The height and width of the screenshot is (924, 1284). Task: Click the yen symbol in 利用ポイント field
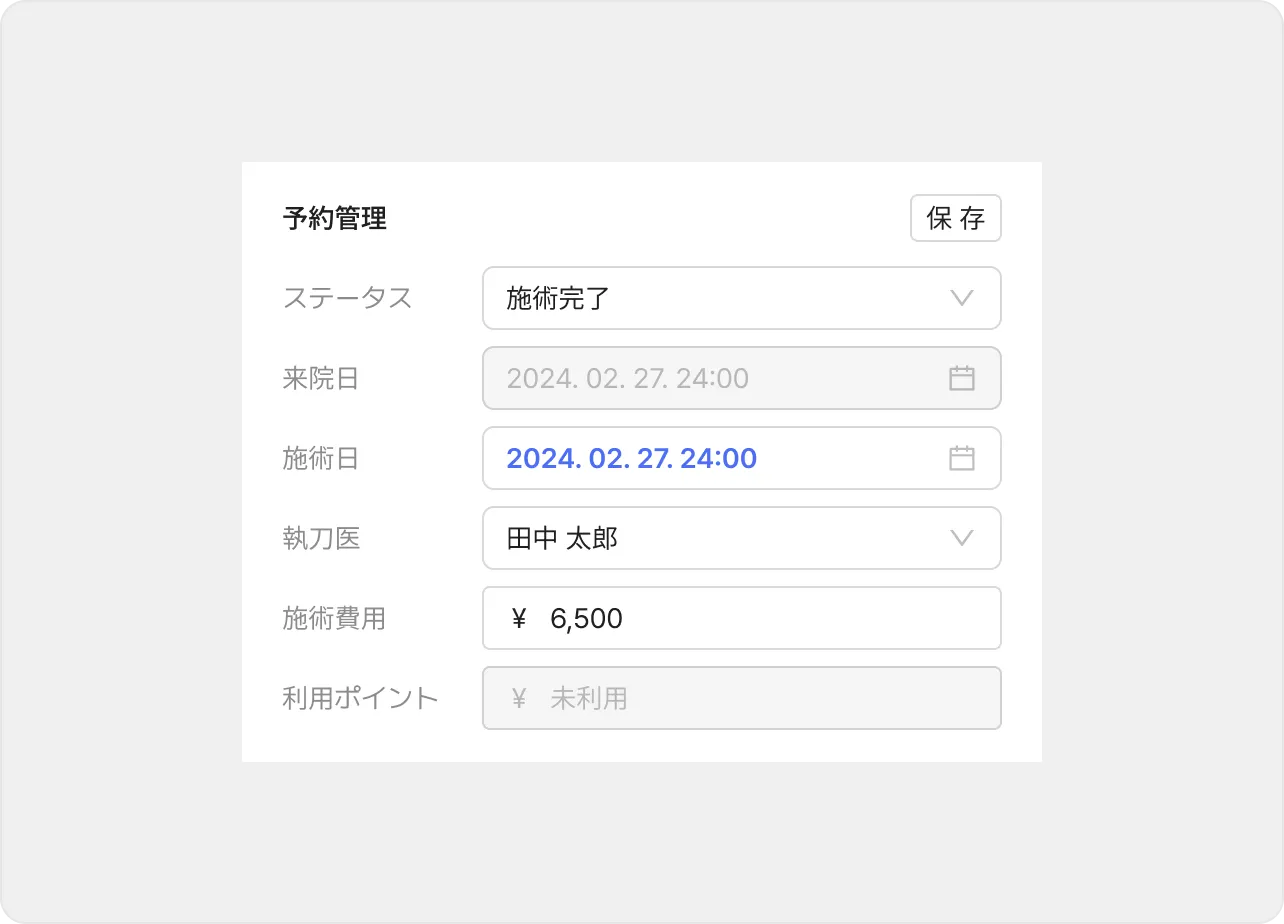coord(518,698)
